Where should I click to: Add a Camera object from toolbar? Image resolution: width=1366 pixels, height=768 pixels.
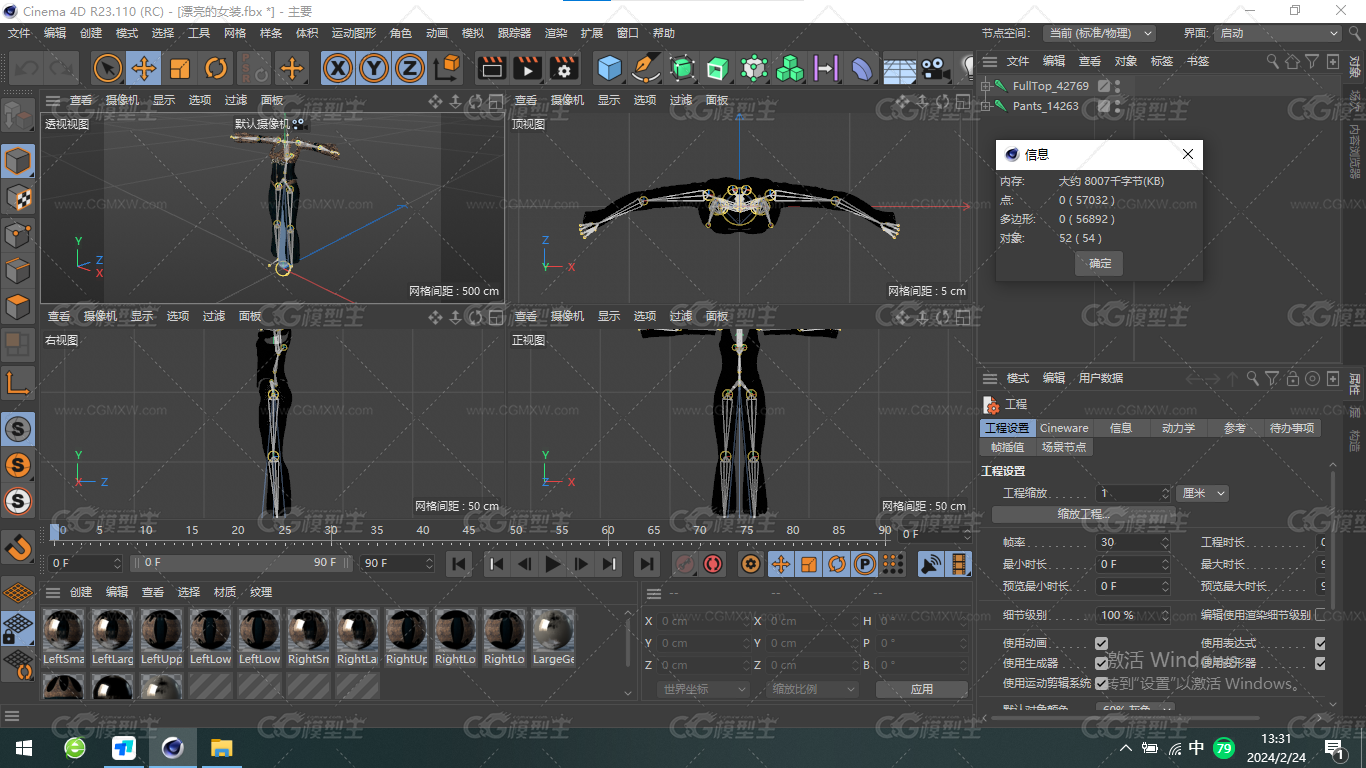click(x=934, y=68)
